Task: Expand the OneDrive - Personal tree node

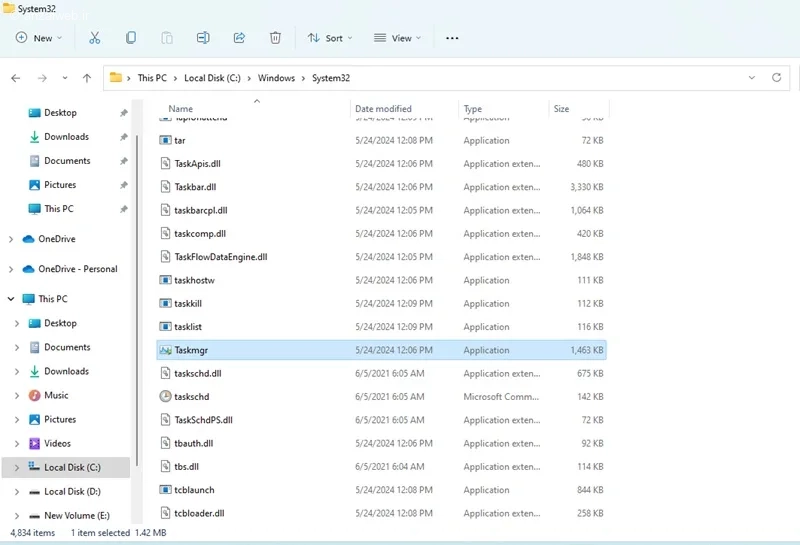Action: point(11,269)
